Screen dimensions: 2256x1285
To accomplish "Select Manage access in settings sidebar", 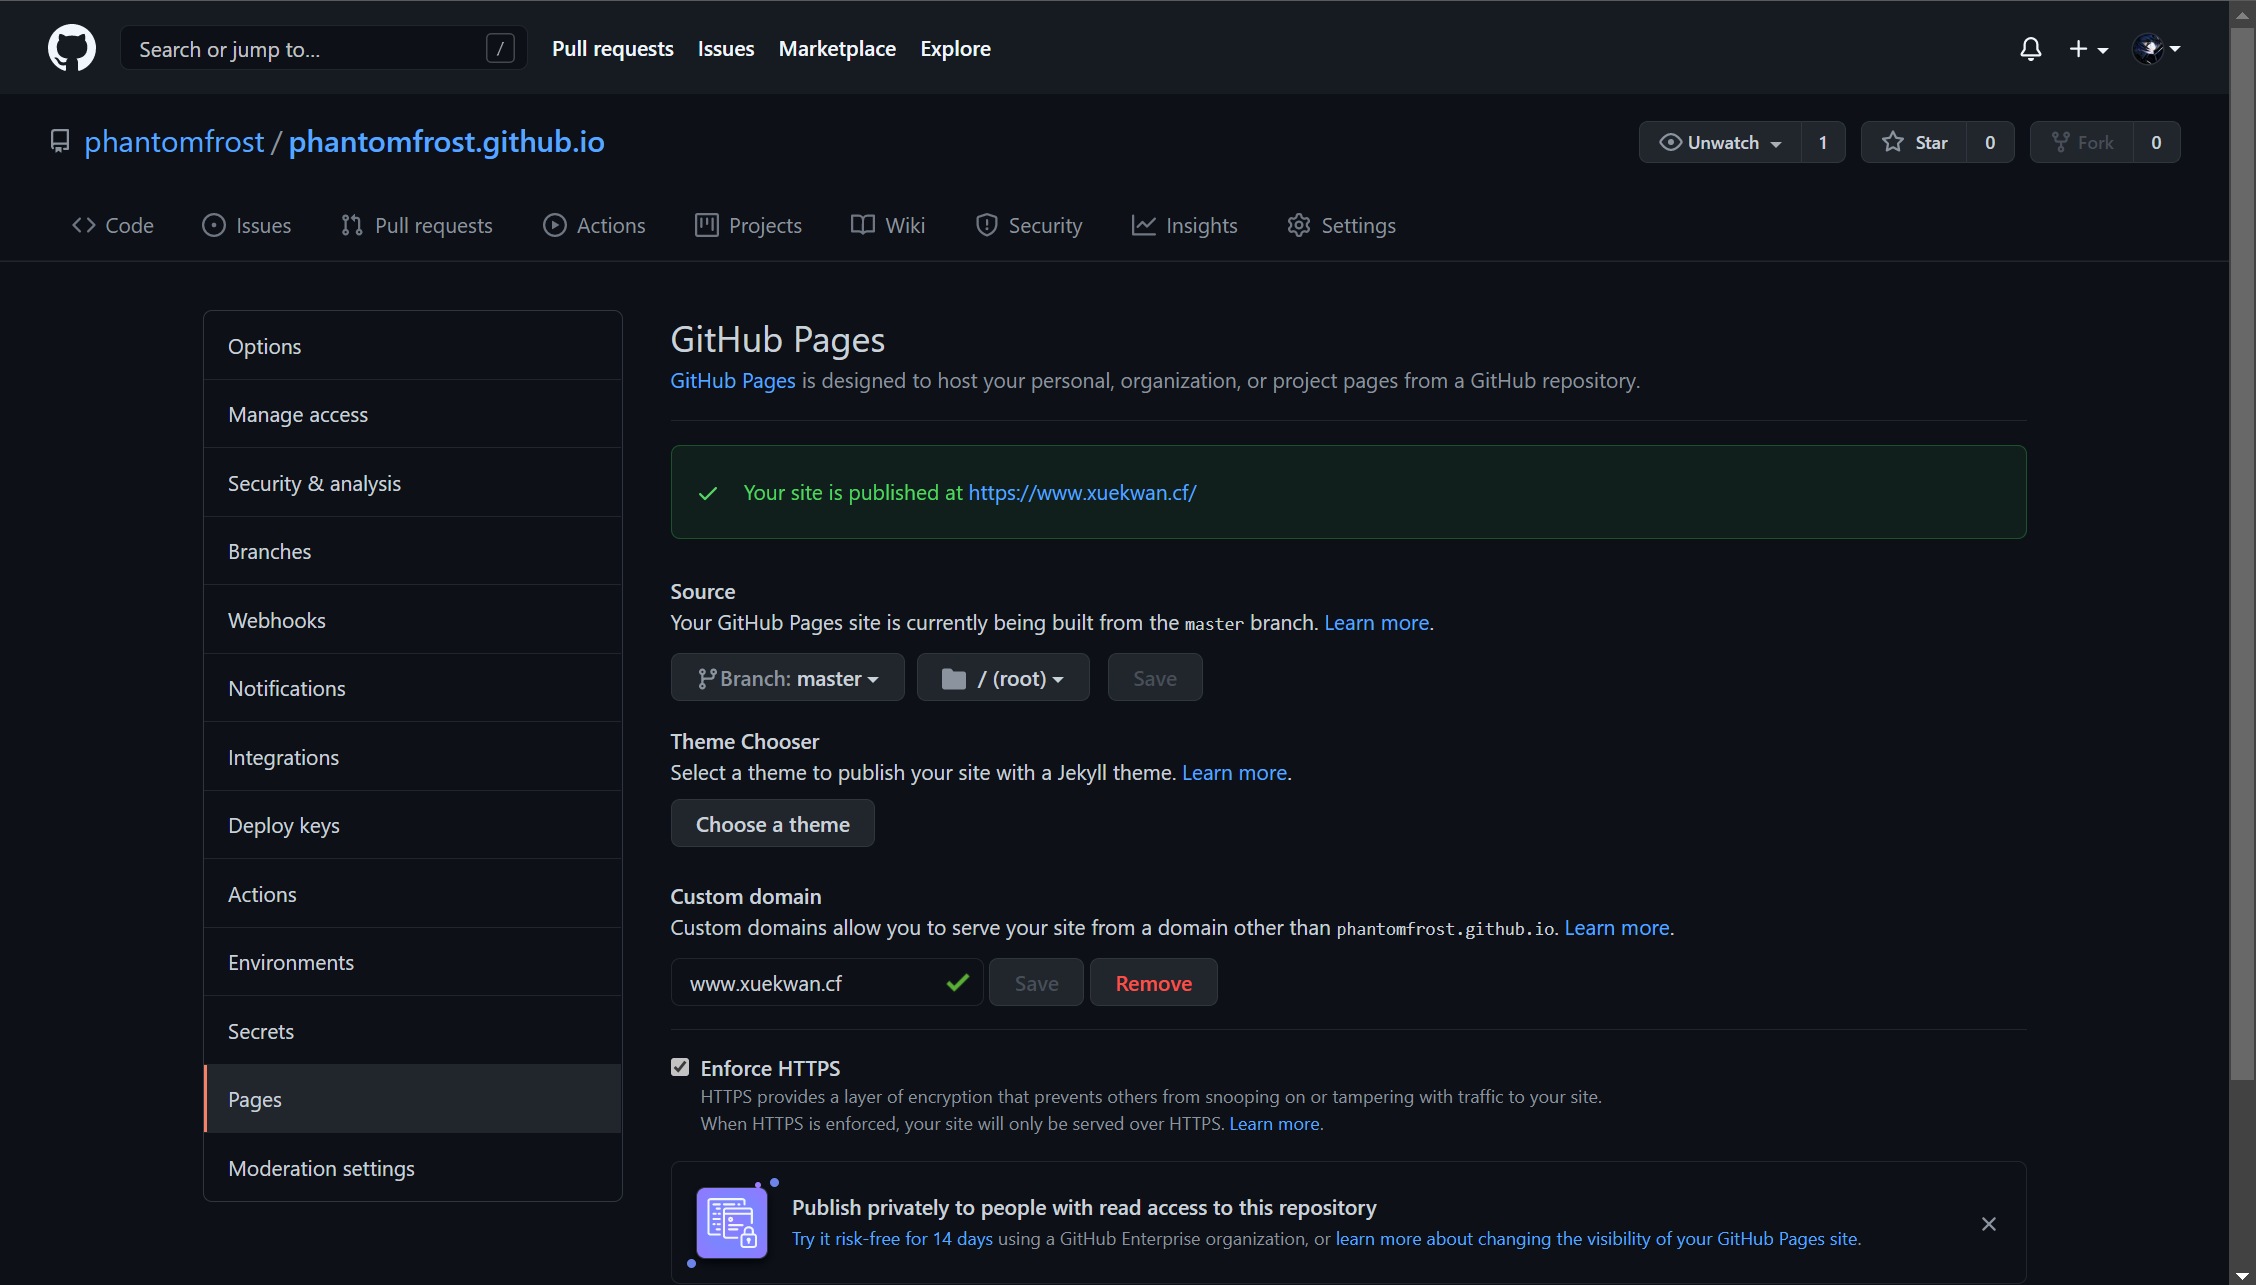I will (413, 414).
